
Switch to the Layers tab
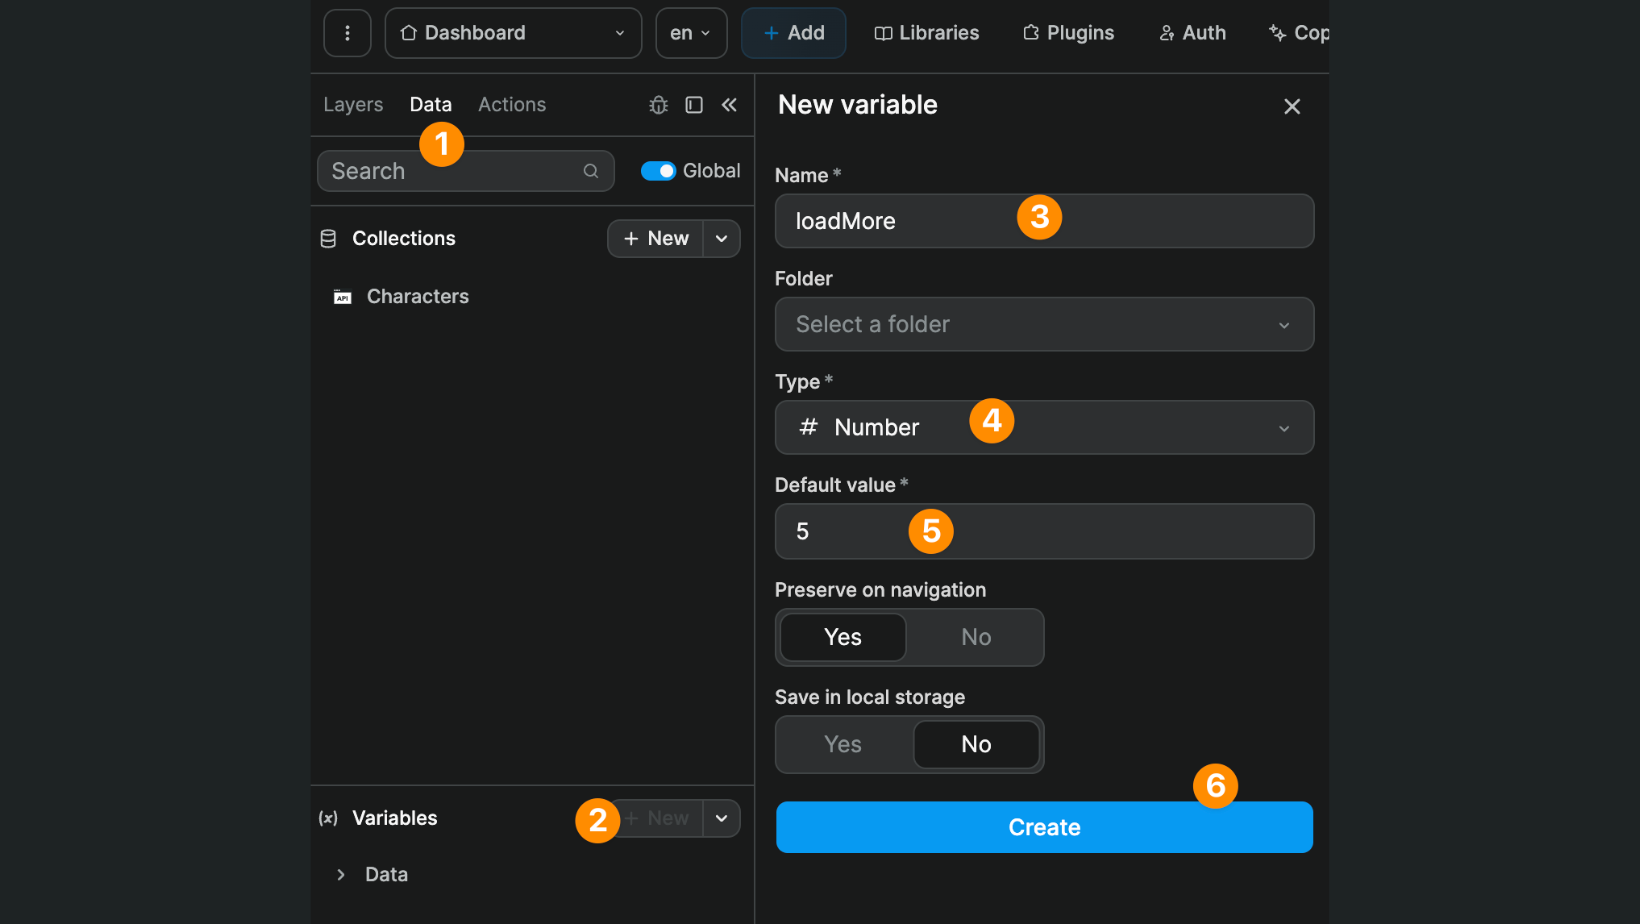point(353,105)
